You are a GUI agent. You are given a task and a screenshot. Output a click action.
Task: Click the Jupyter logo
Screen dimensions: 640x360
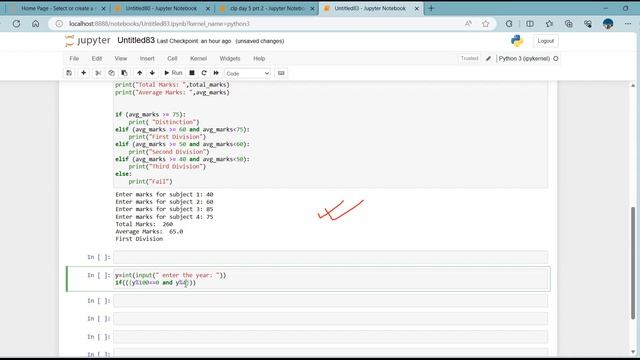click(87, 40)
